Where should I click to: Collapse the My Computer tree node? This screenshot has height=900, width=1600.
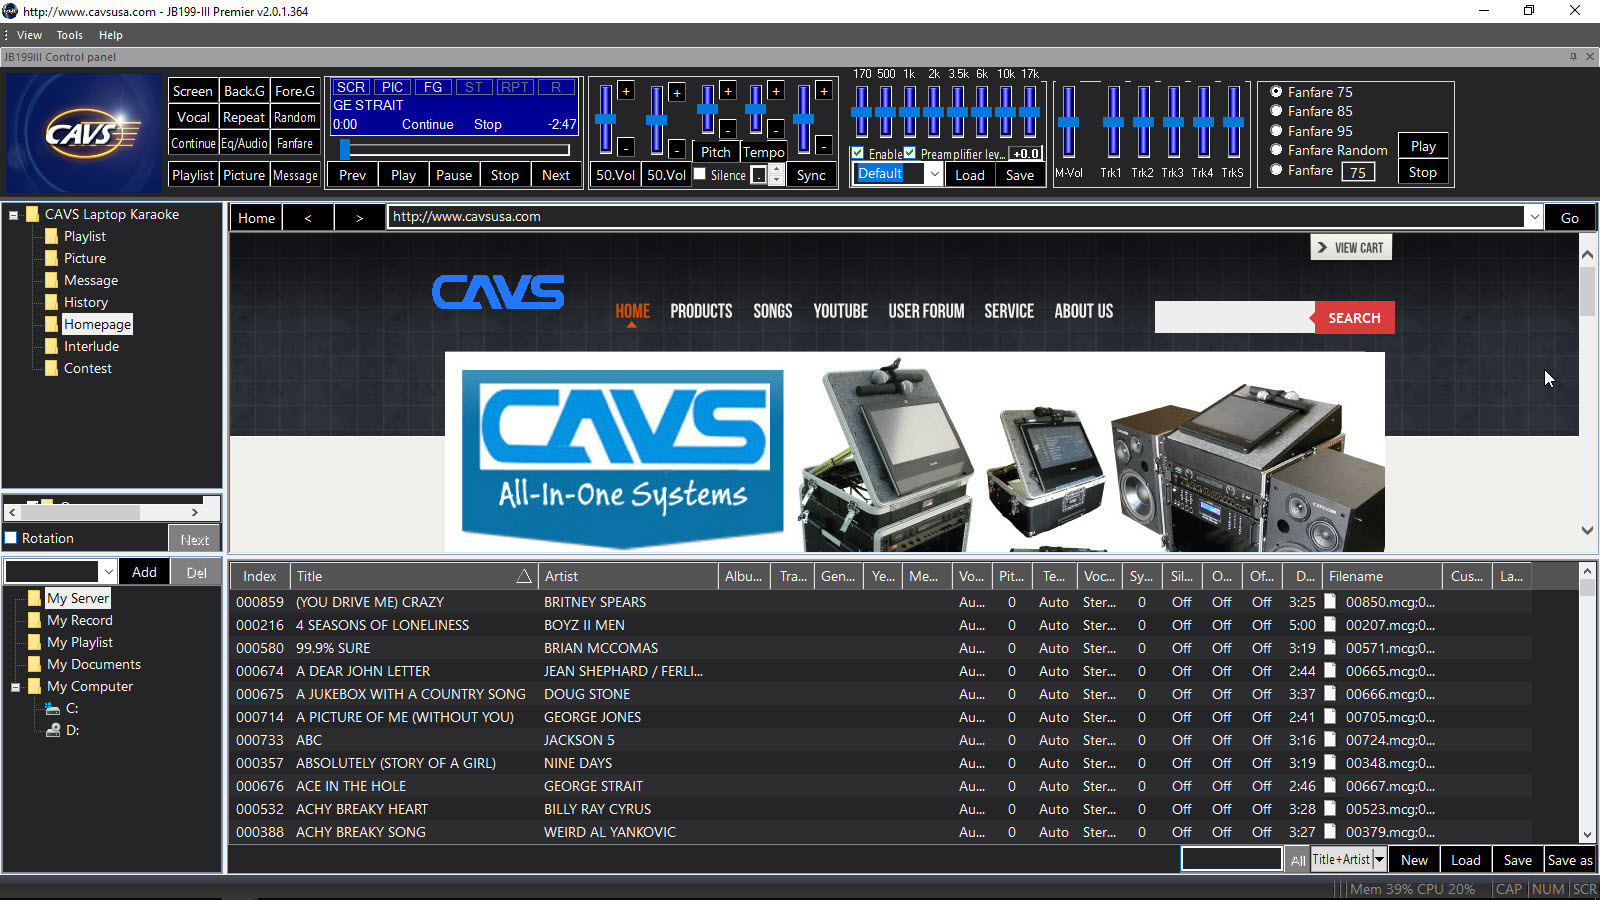(x=16, y=687)
